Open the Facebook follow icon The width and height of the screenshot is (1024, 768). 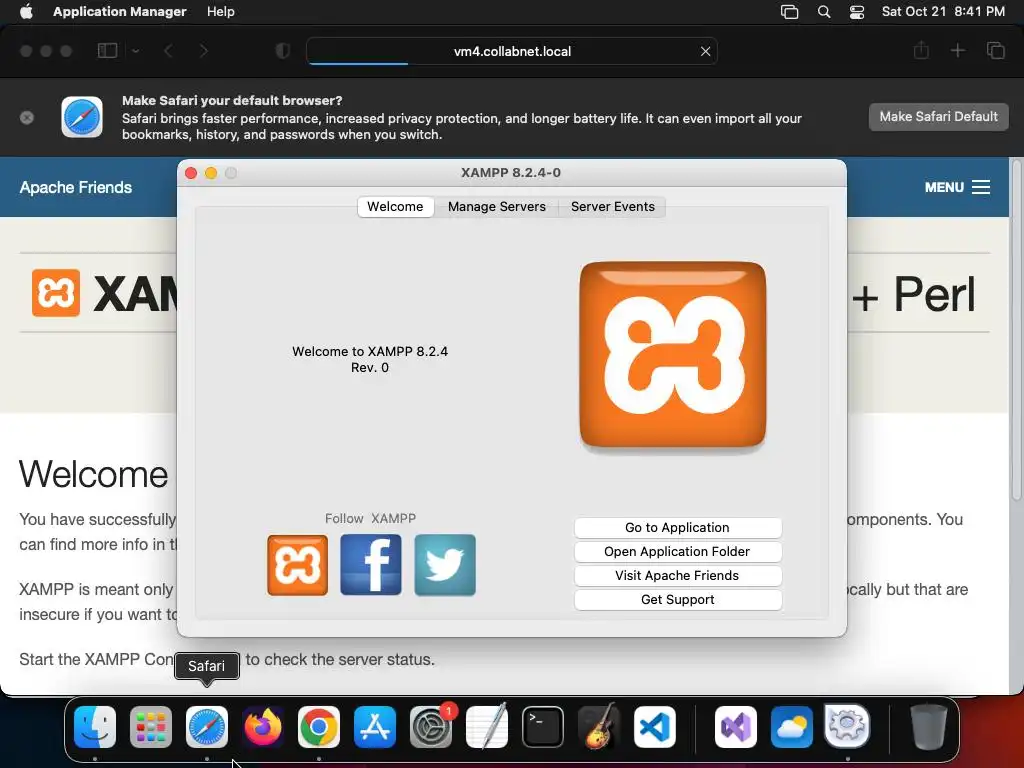371,565
